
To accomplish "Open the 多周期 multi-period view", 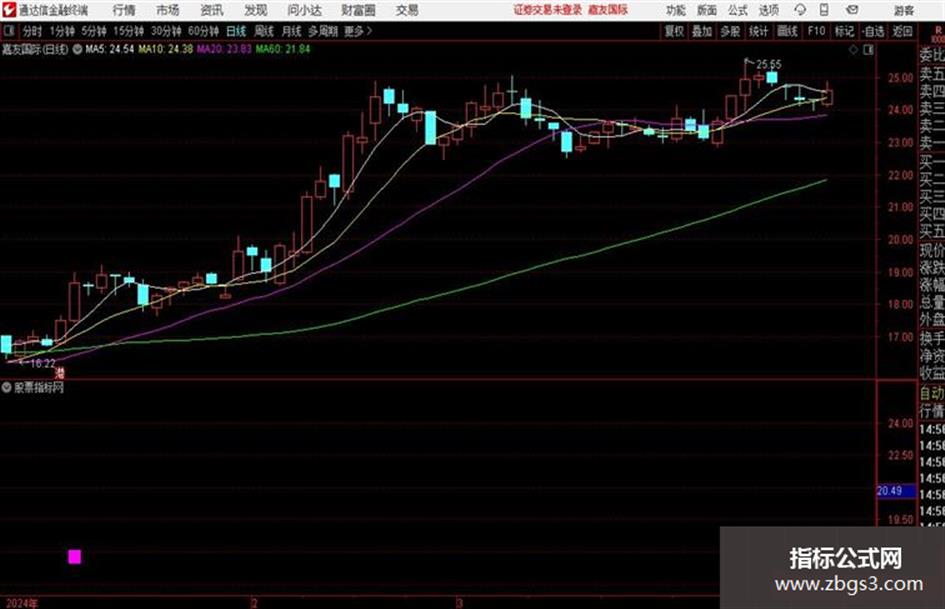I will [x=323, y=31].
